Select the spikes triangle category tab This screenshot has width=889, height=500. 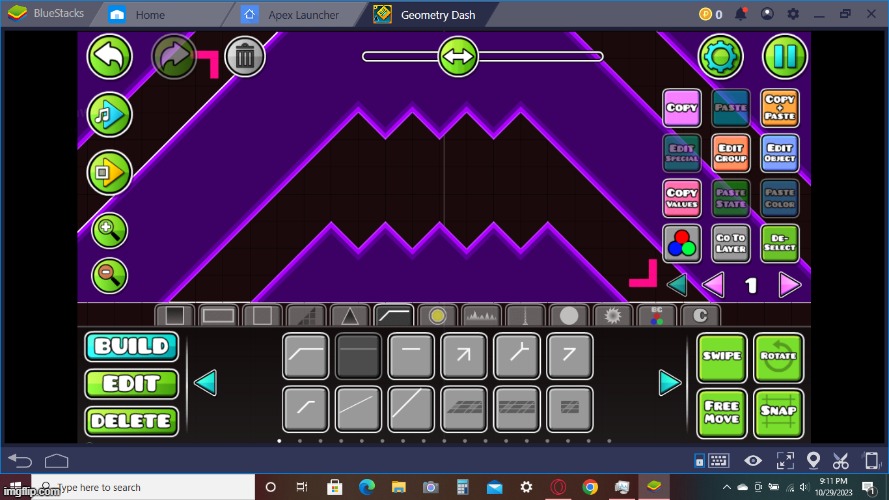(350, 315)
